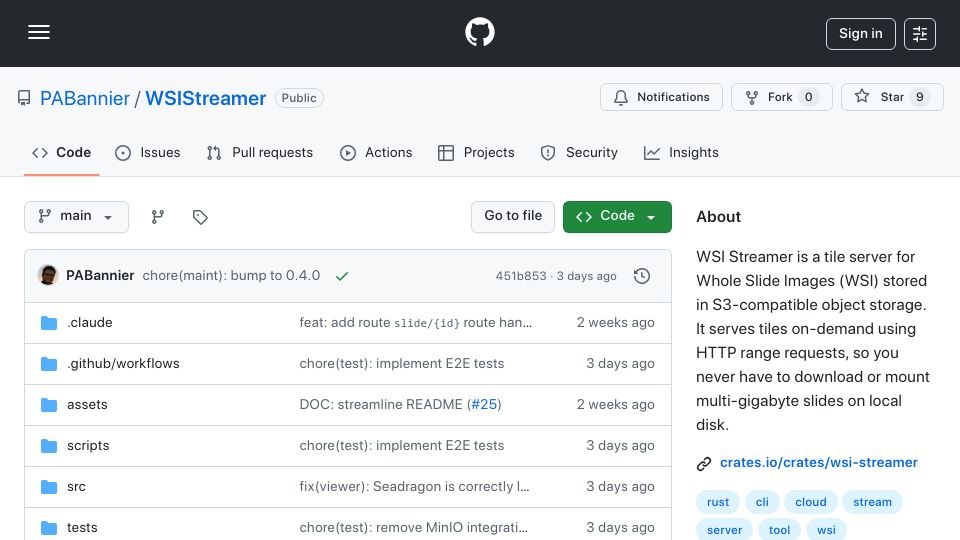This screenshot has height=540, width=960.
Task: Show the green check status details
Action: [x=342, y=276]
